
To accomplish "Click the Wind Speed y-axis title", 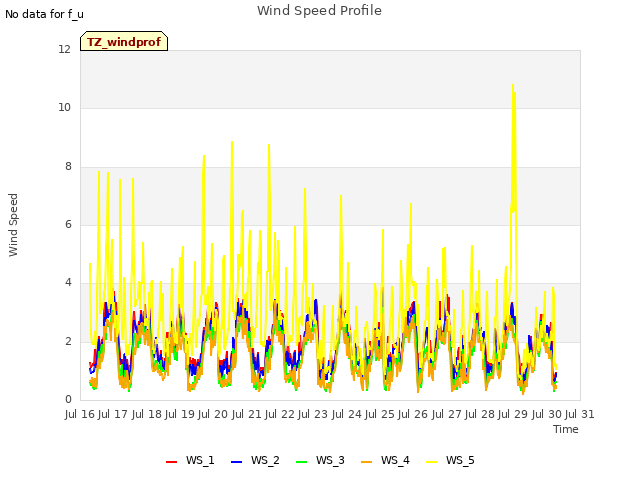I will (13, 225).
